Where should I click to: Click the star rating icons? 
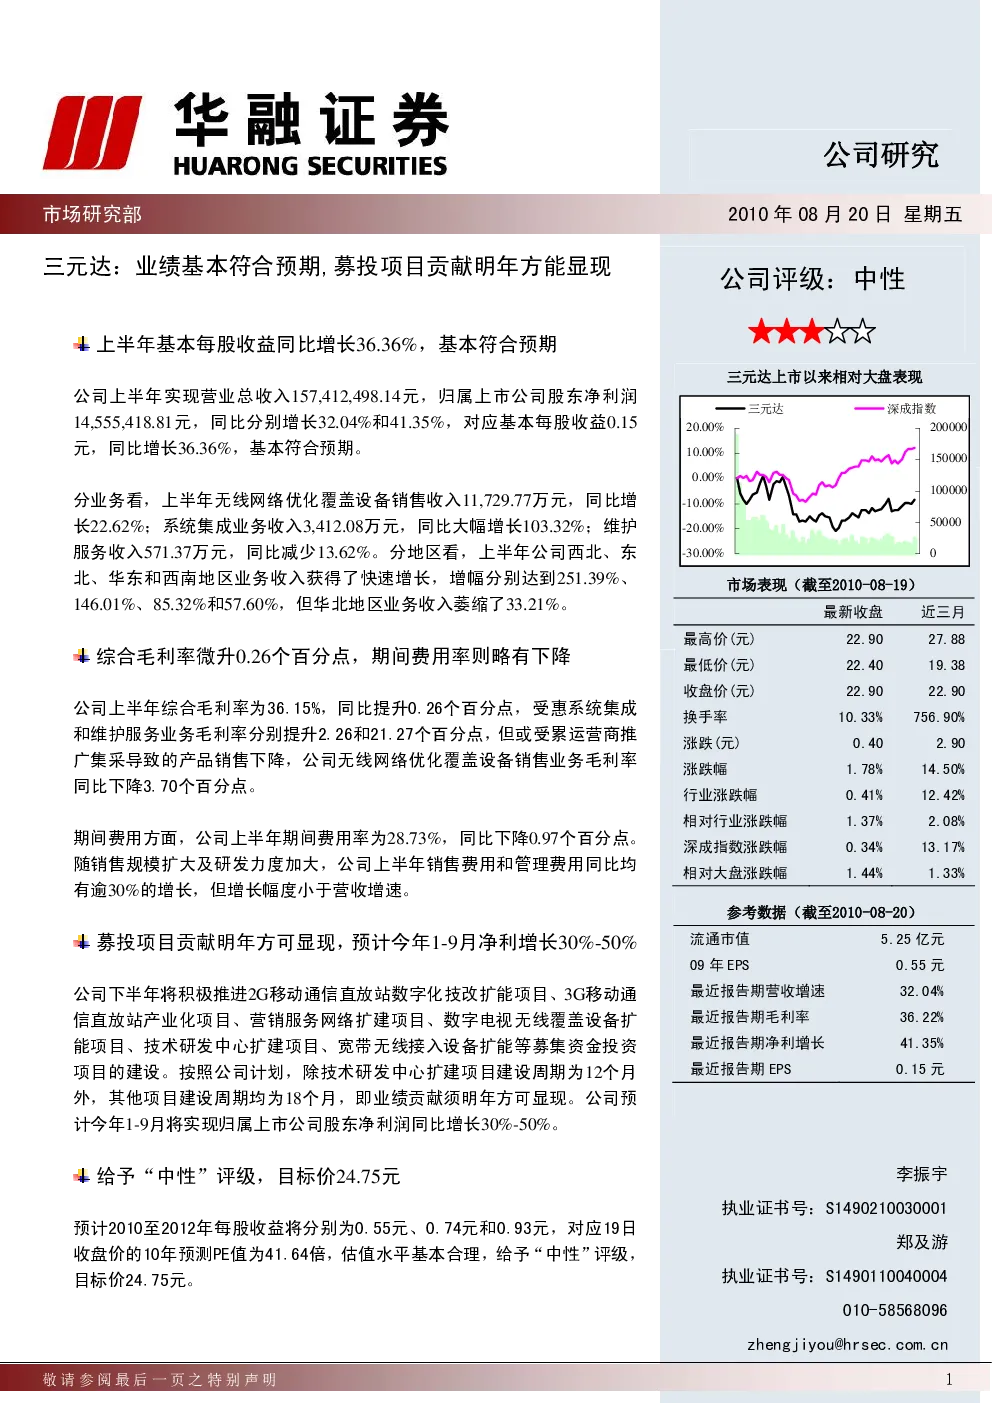[x=812, y=331]
